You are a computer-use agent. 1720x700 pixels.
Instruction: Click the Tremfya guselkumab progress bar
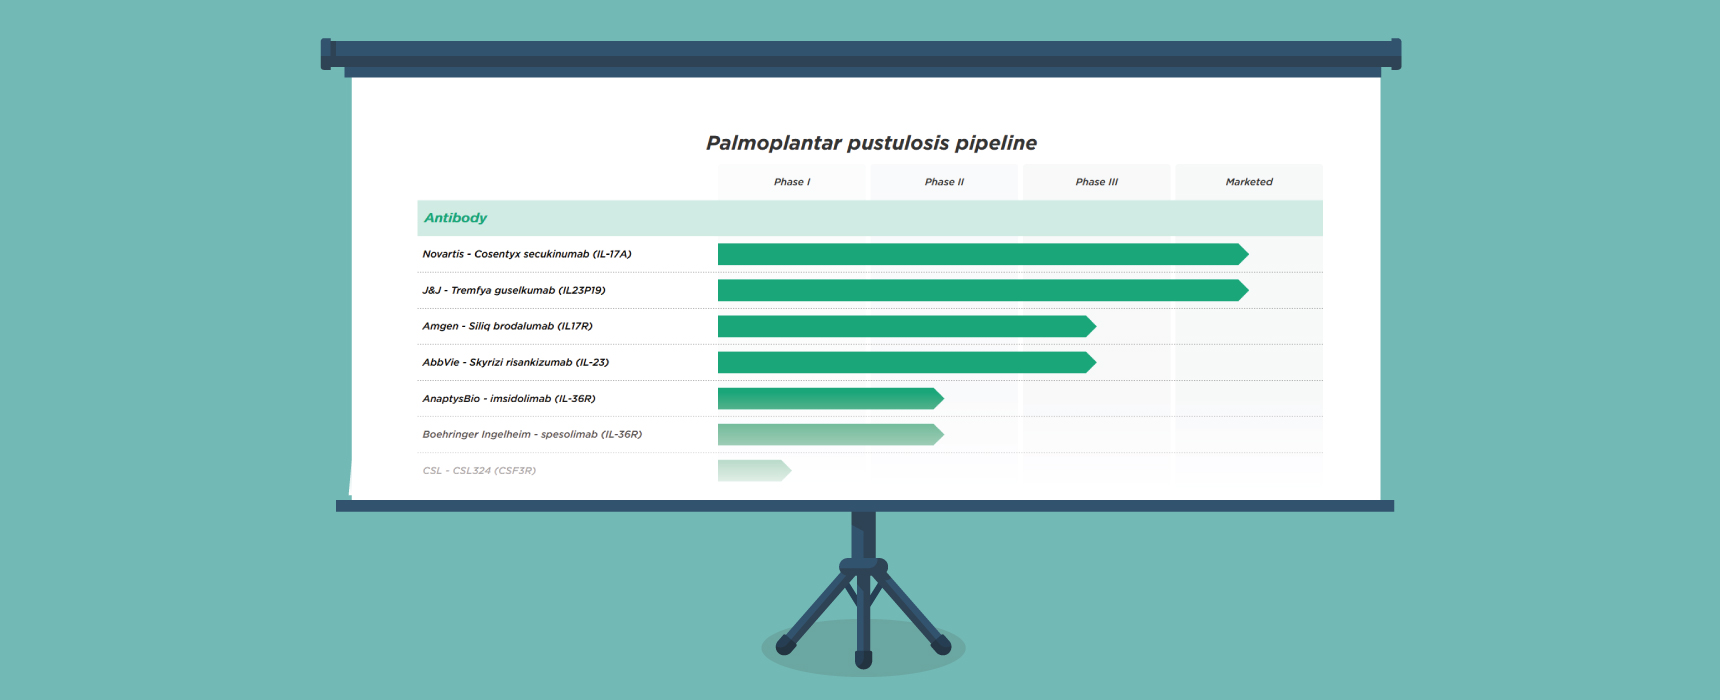(x=980, y=290)
